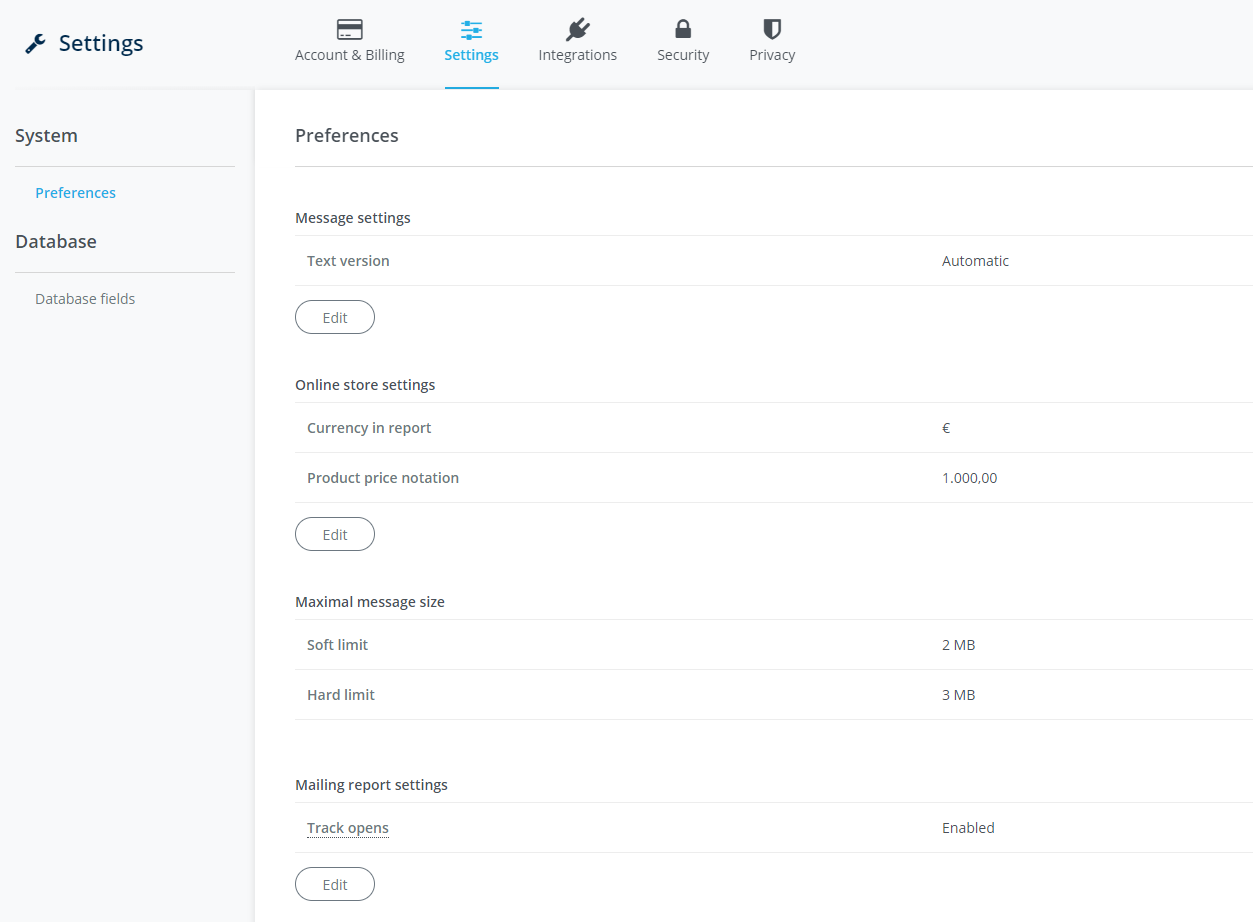Click the shield Privacy icon

[x=772, y=29]
